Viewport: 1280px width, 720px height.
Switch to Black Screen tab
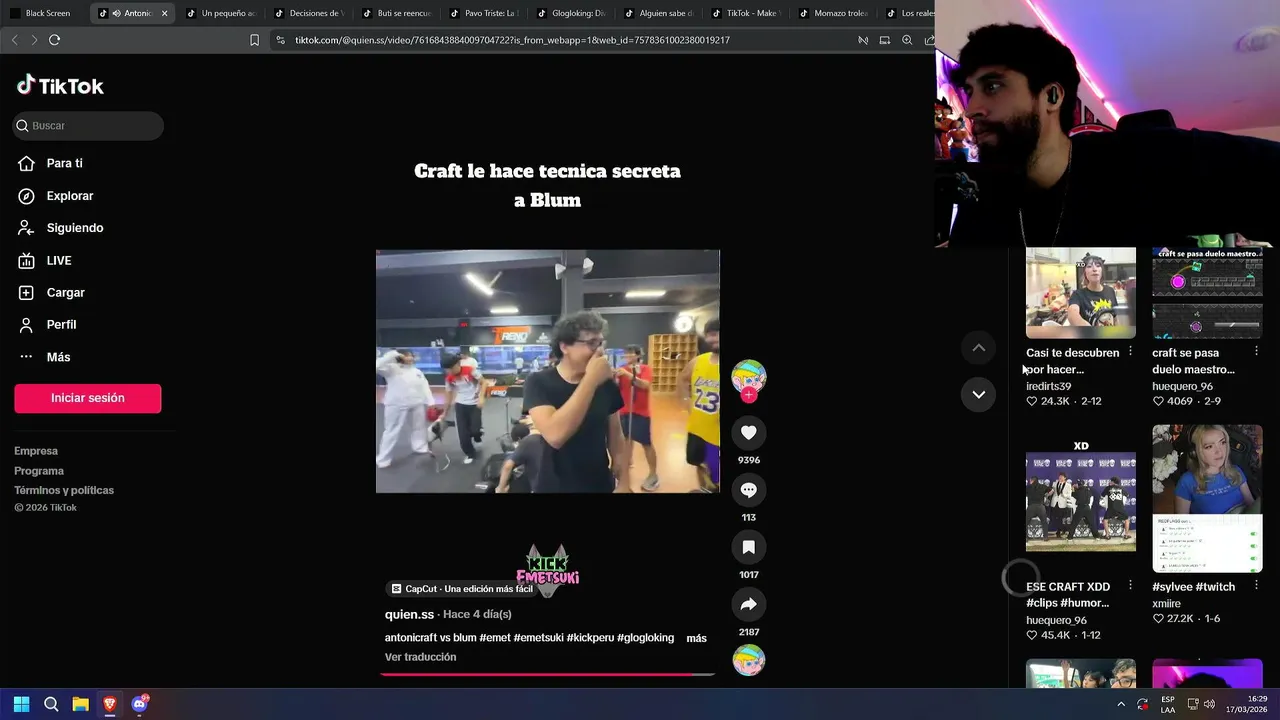(45, 13)
